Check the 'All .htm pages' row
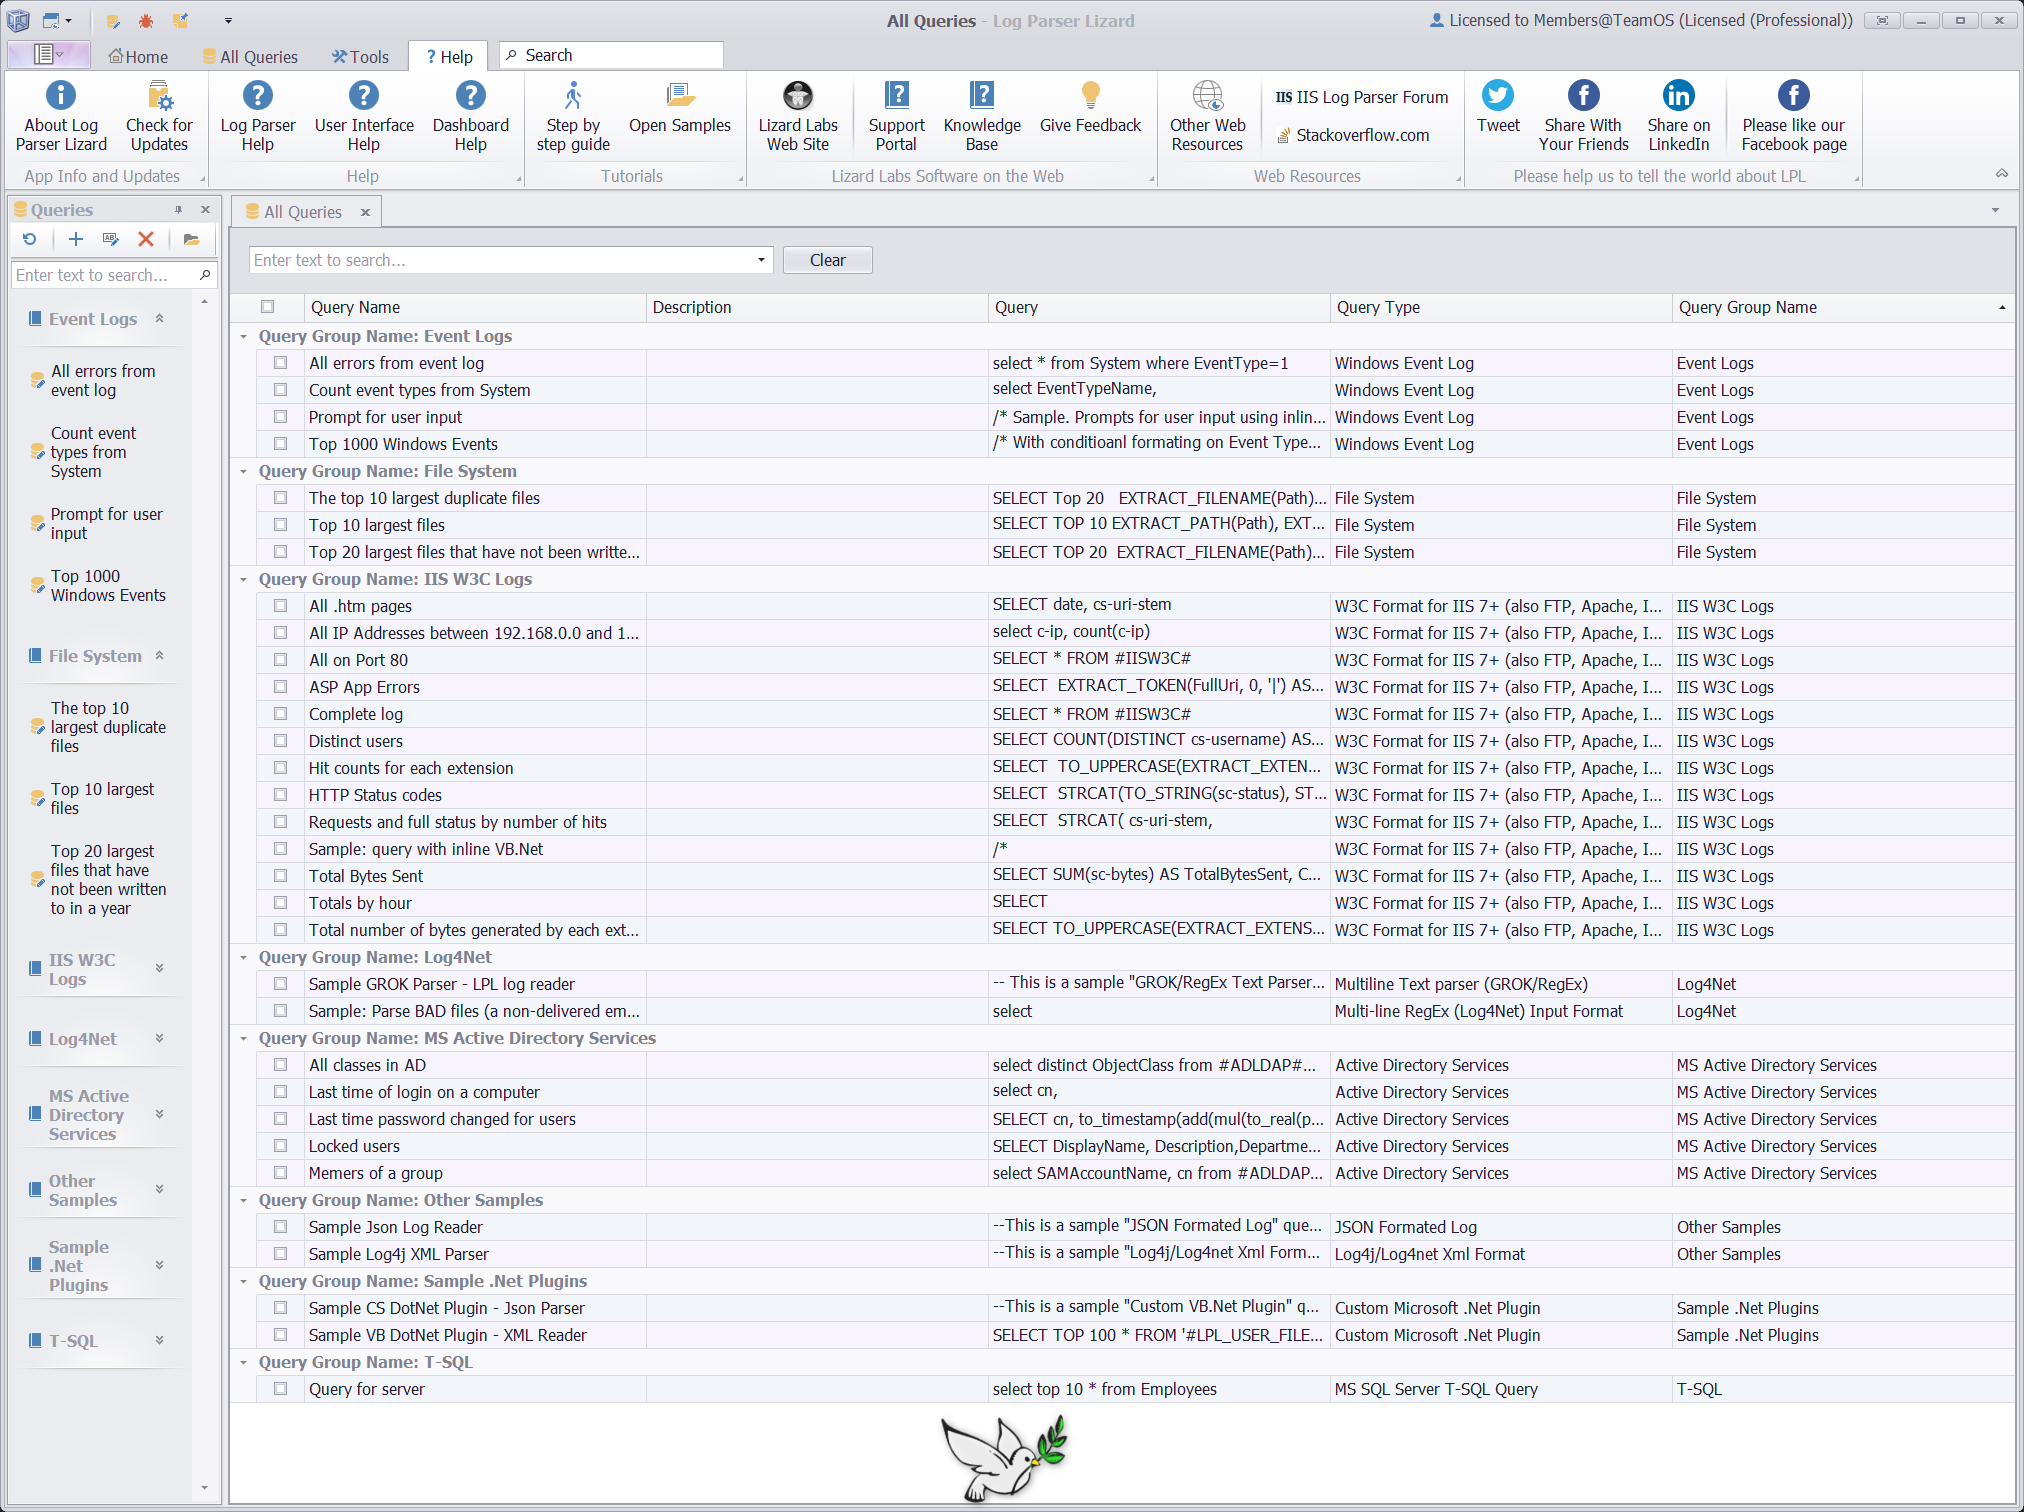Viewport: 2024px width, 1512px height. [x=281, y=606]
